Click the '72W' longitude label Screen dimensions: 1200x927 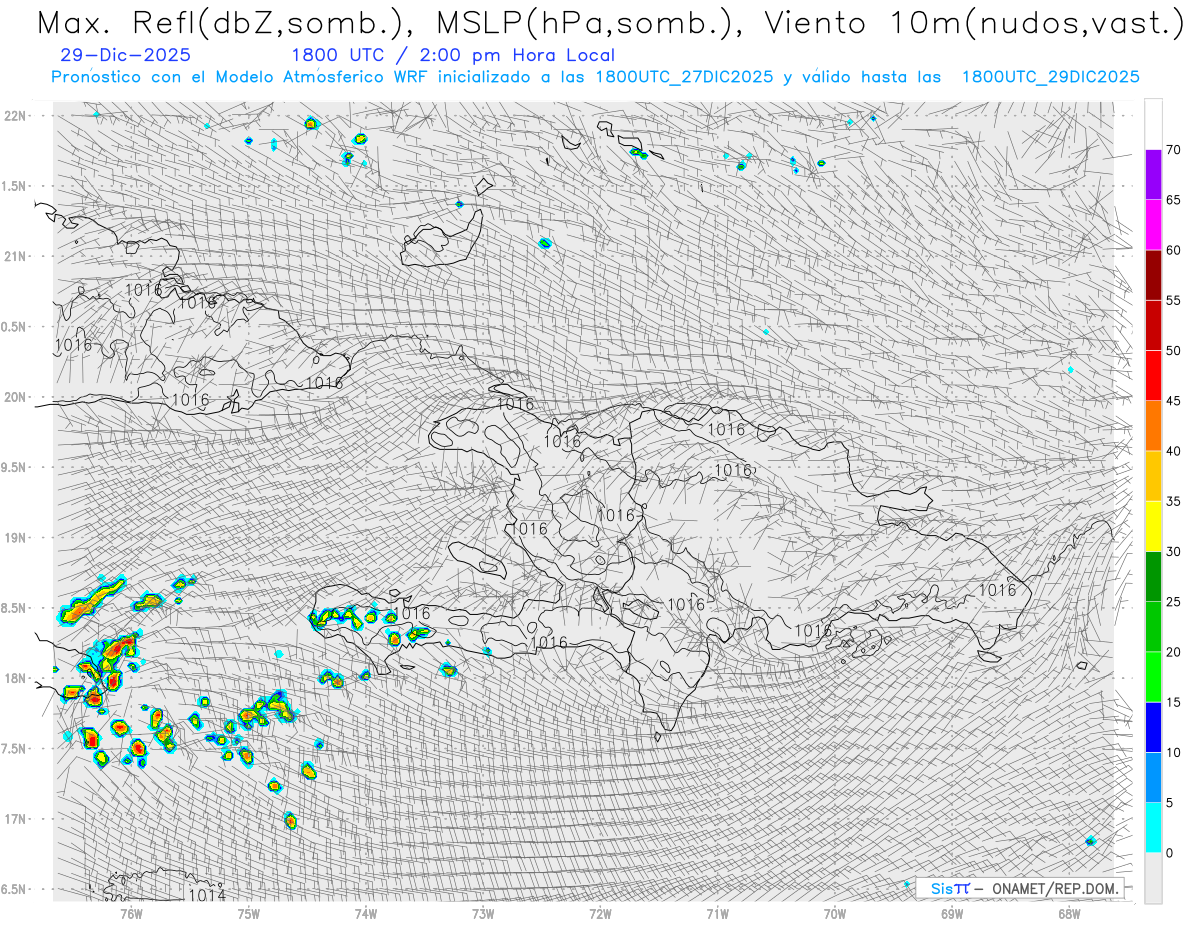pyautogui.click(x=600, y=912)
